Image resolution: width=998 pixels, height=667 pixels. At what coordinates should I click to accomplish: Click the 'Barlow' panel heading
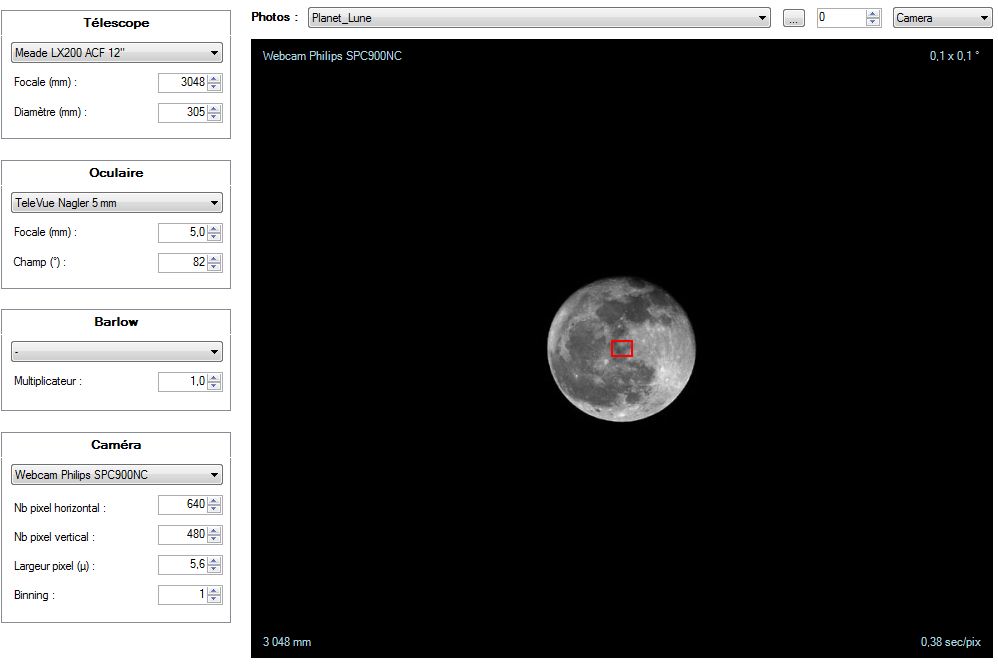tap(116, 322)
